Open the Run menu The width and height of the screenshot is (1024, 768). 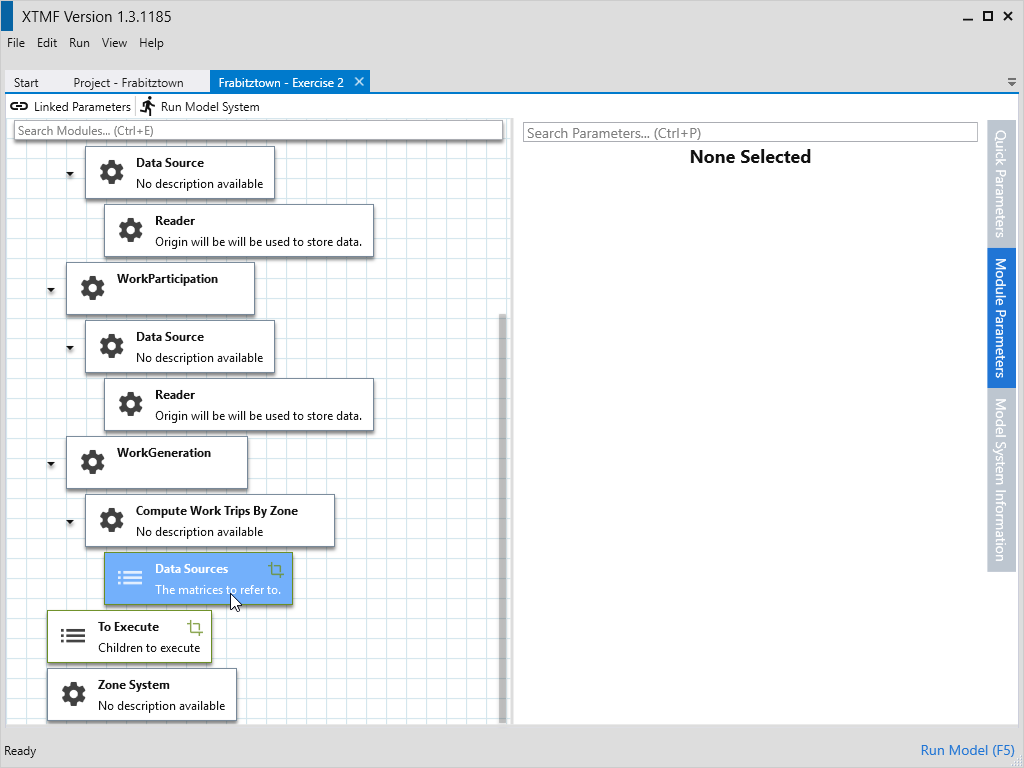(79, 43)
